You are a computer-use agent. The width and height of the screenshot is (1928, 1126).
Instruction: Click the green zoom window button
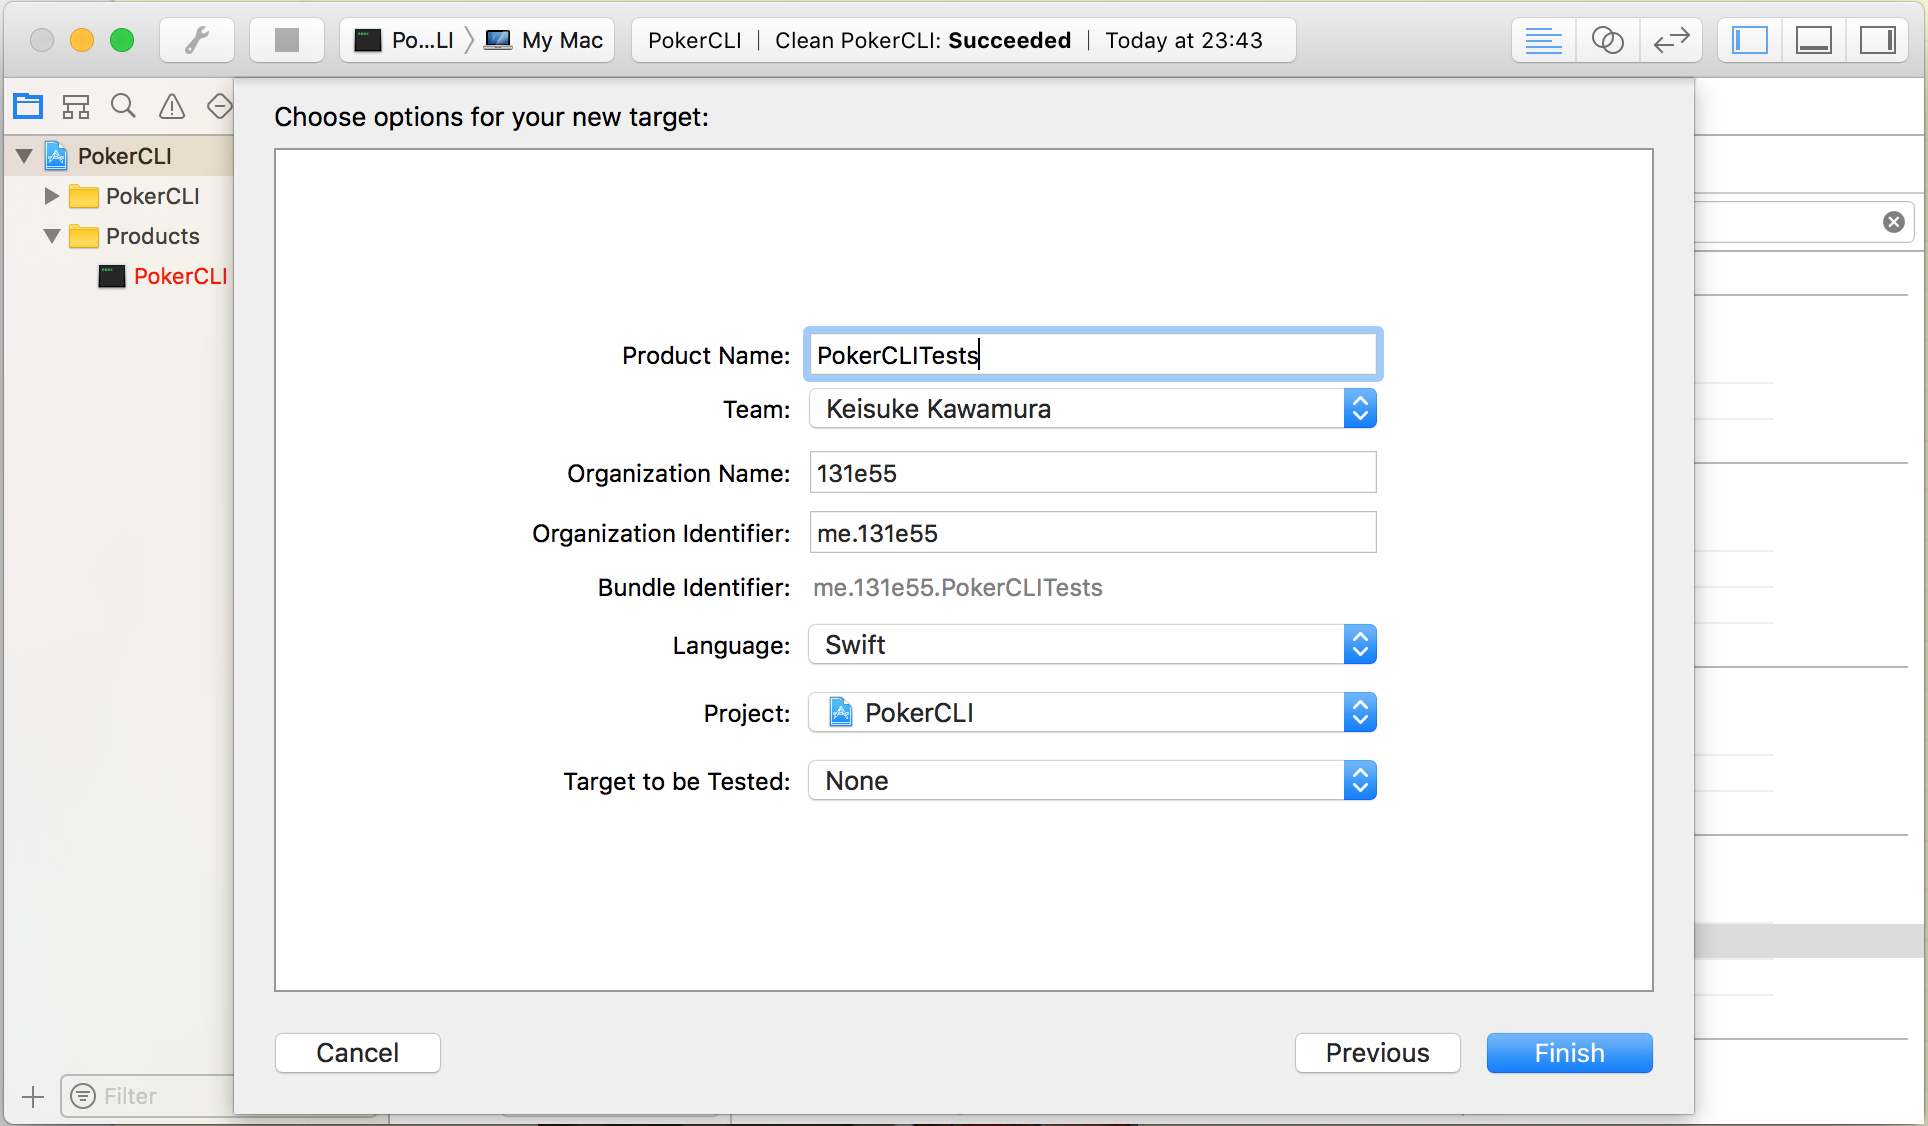122,40
